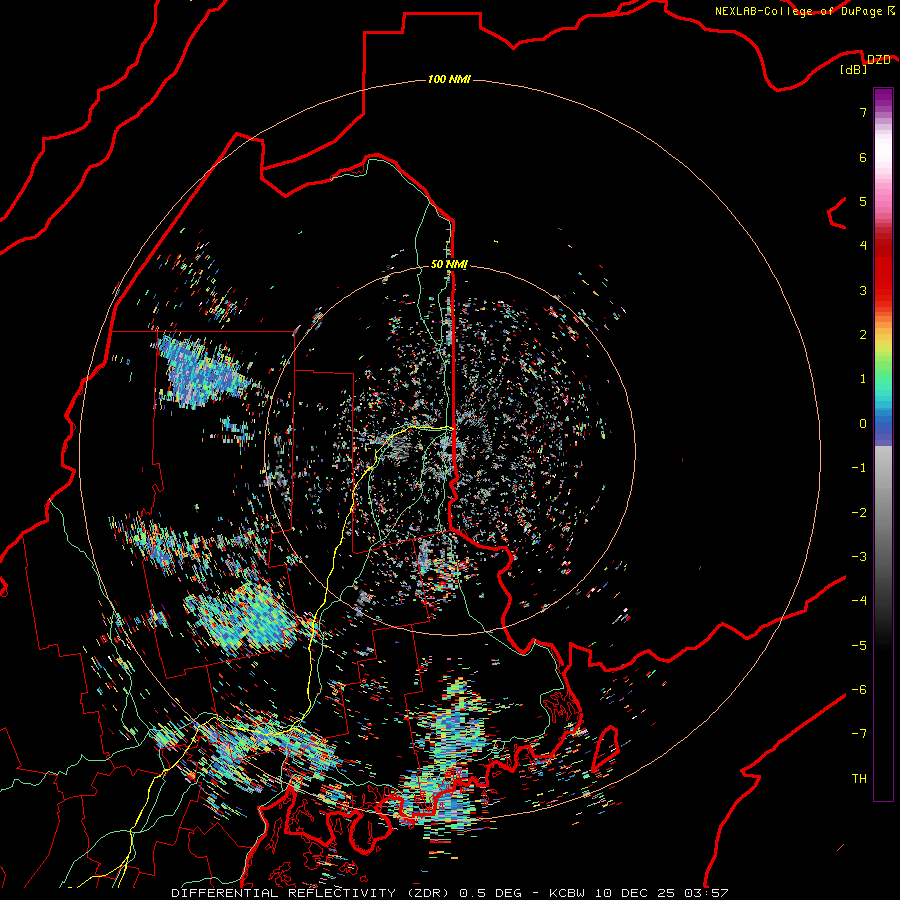Click the '[dB]' units label

[854, 70]
